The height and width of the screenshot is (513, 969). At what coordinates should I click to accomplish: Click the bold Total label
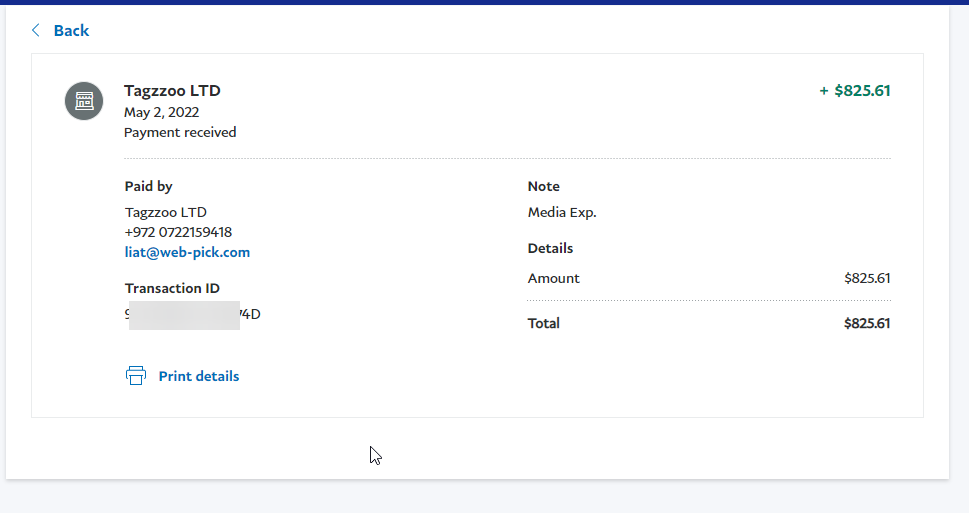[544, 323]
